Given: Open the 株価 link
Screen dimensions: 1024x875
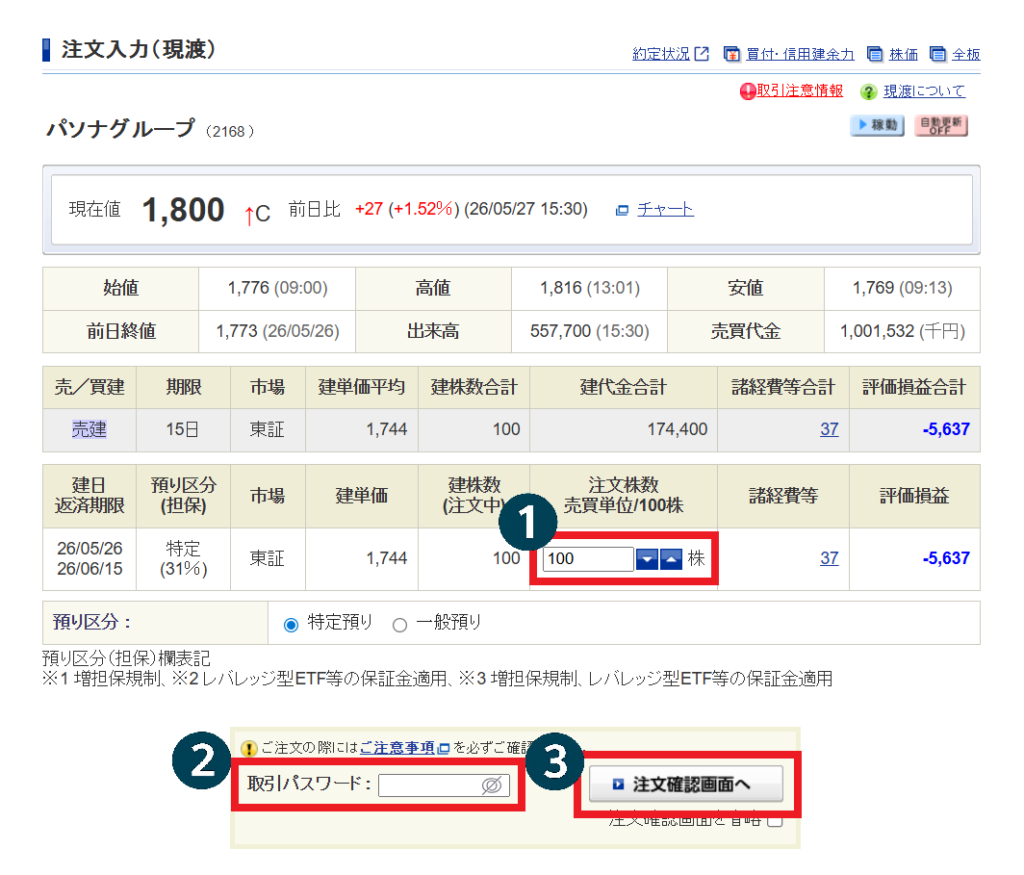Looking at the screenshot, I should tap(903, 54).
